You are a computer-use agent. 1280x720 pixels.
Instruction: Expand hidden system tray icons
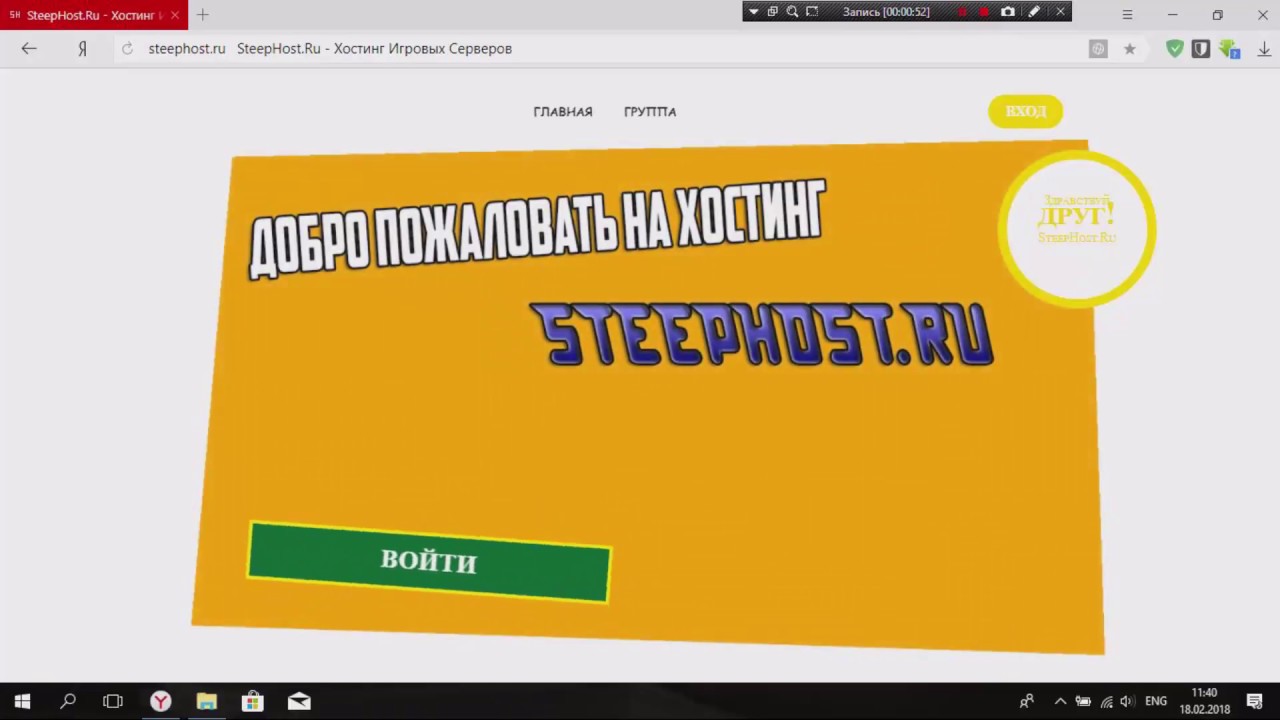coord(1060,701)
